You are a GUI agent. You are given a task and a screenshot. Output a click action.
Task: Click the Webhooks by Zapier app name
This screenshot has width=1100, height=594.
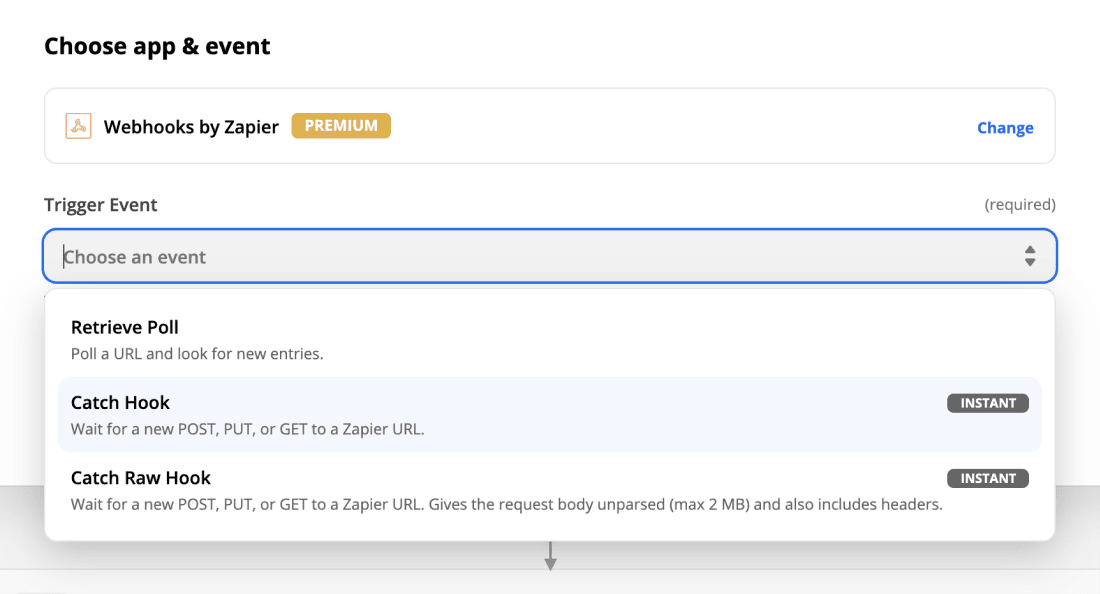coord(191,127)
